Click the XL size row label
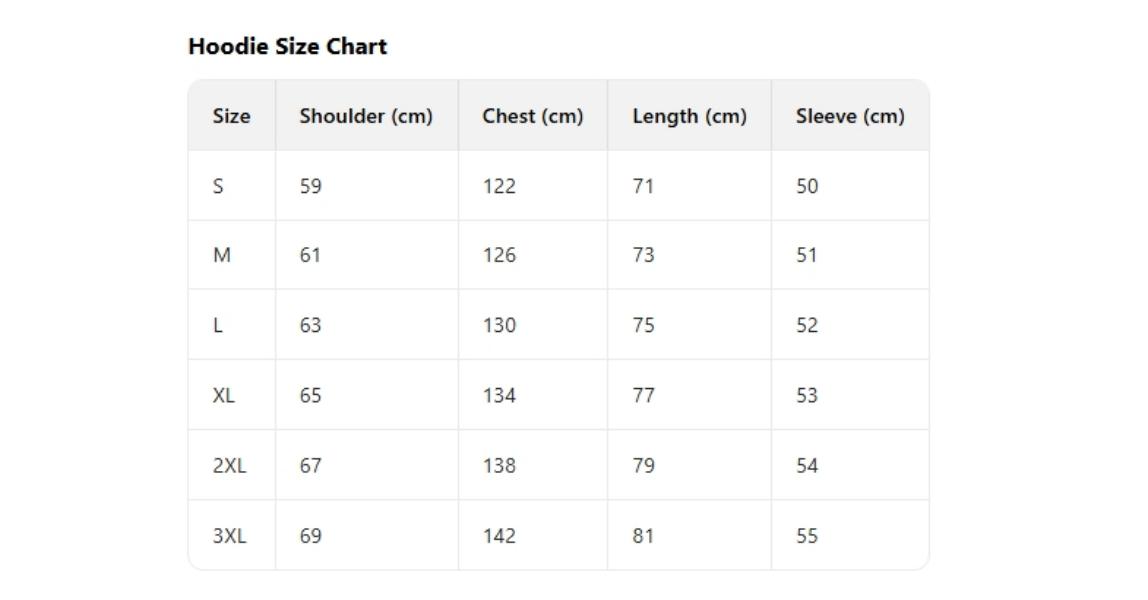The image size is (1148, 600). pos(223,395)
